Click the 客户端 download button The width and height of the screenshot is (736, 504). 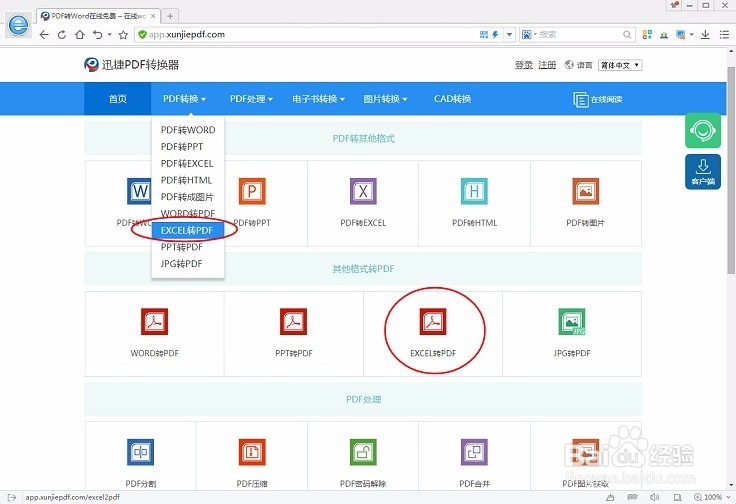click(703, 172)
